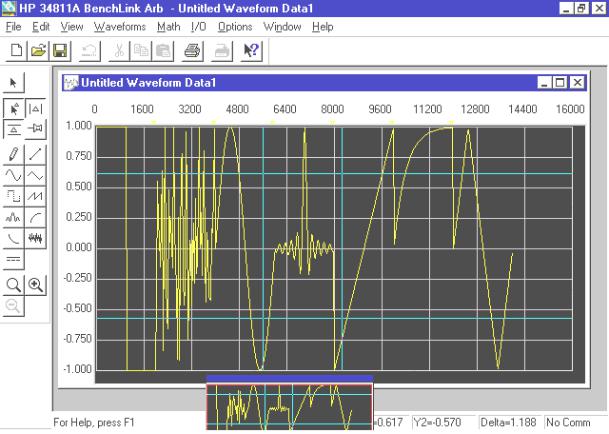Viewport: 609px width, 434px height.
Task: Click the 0.500 vertical axis label
Action: [79, 186]
